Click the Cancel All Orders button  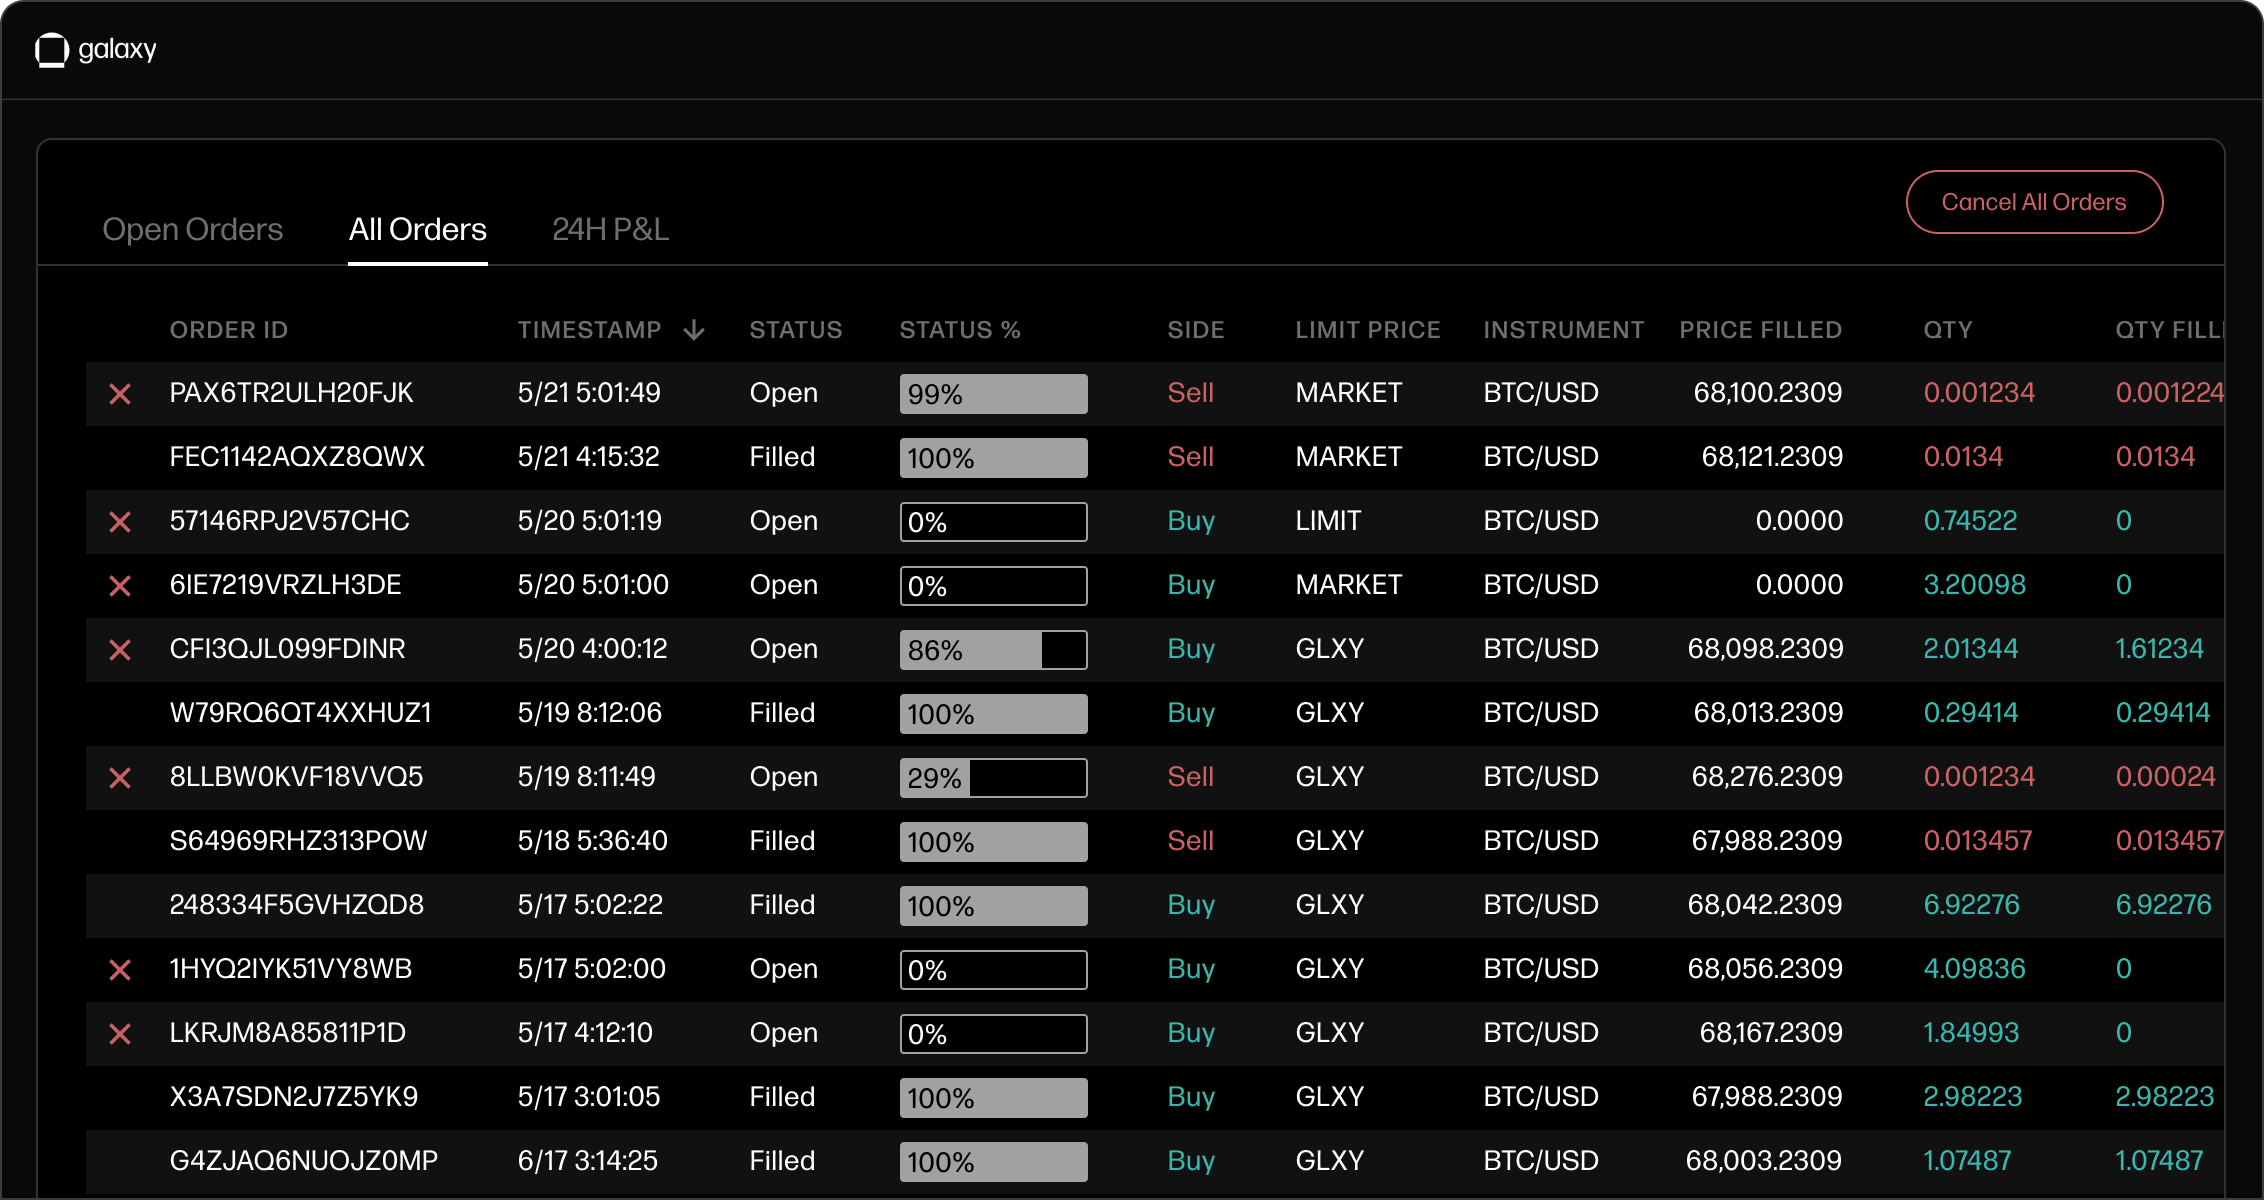click(2034, 202)
